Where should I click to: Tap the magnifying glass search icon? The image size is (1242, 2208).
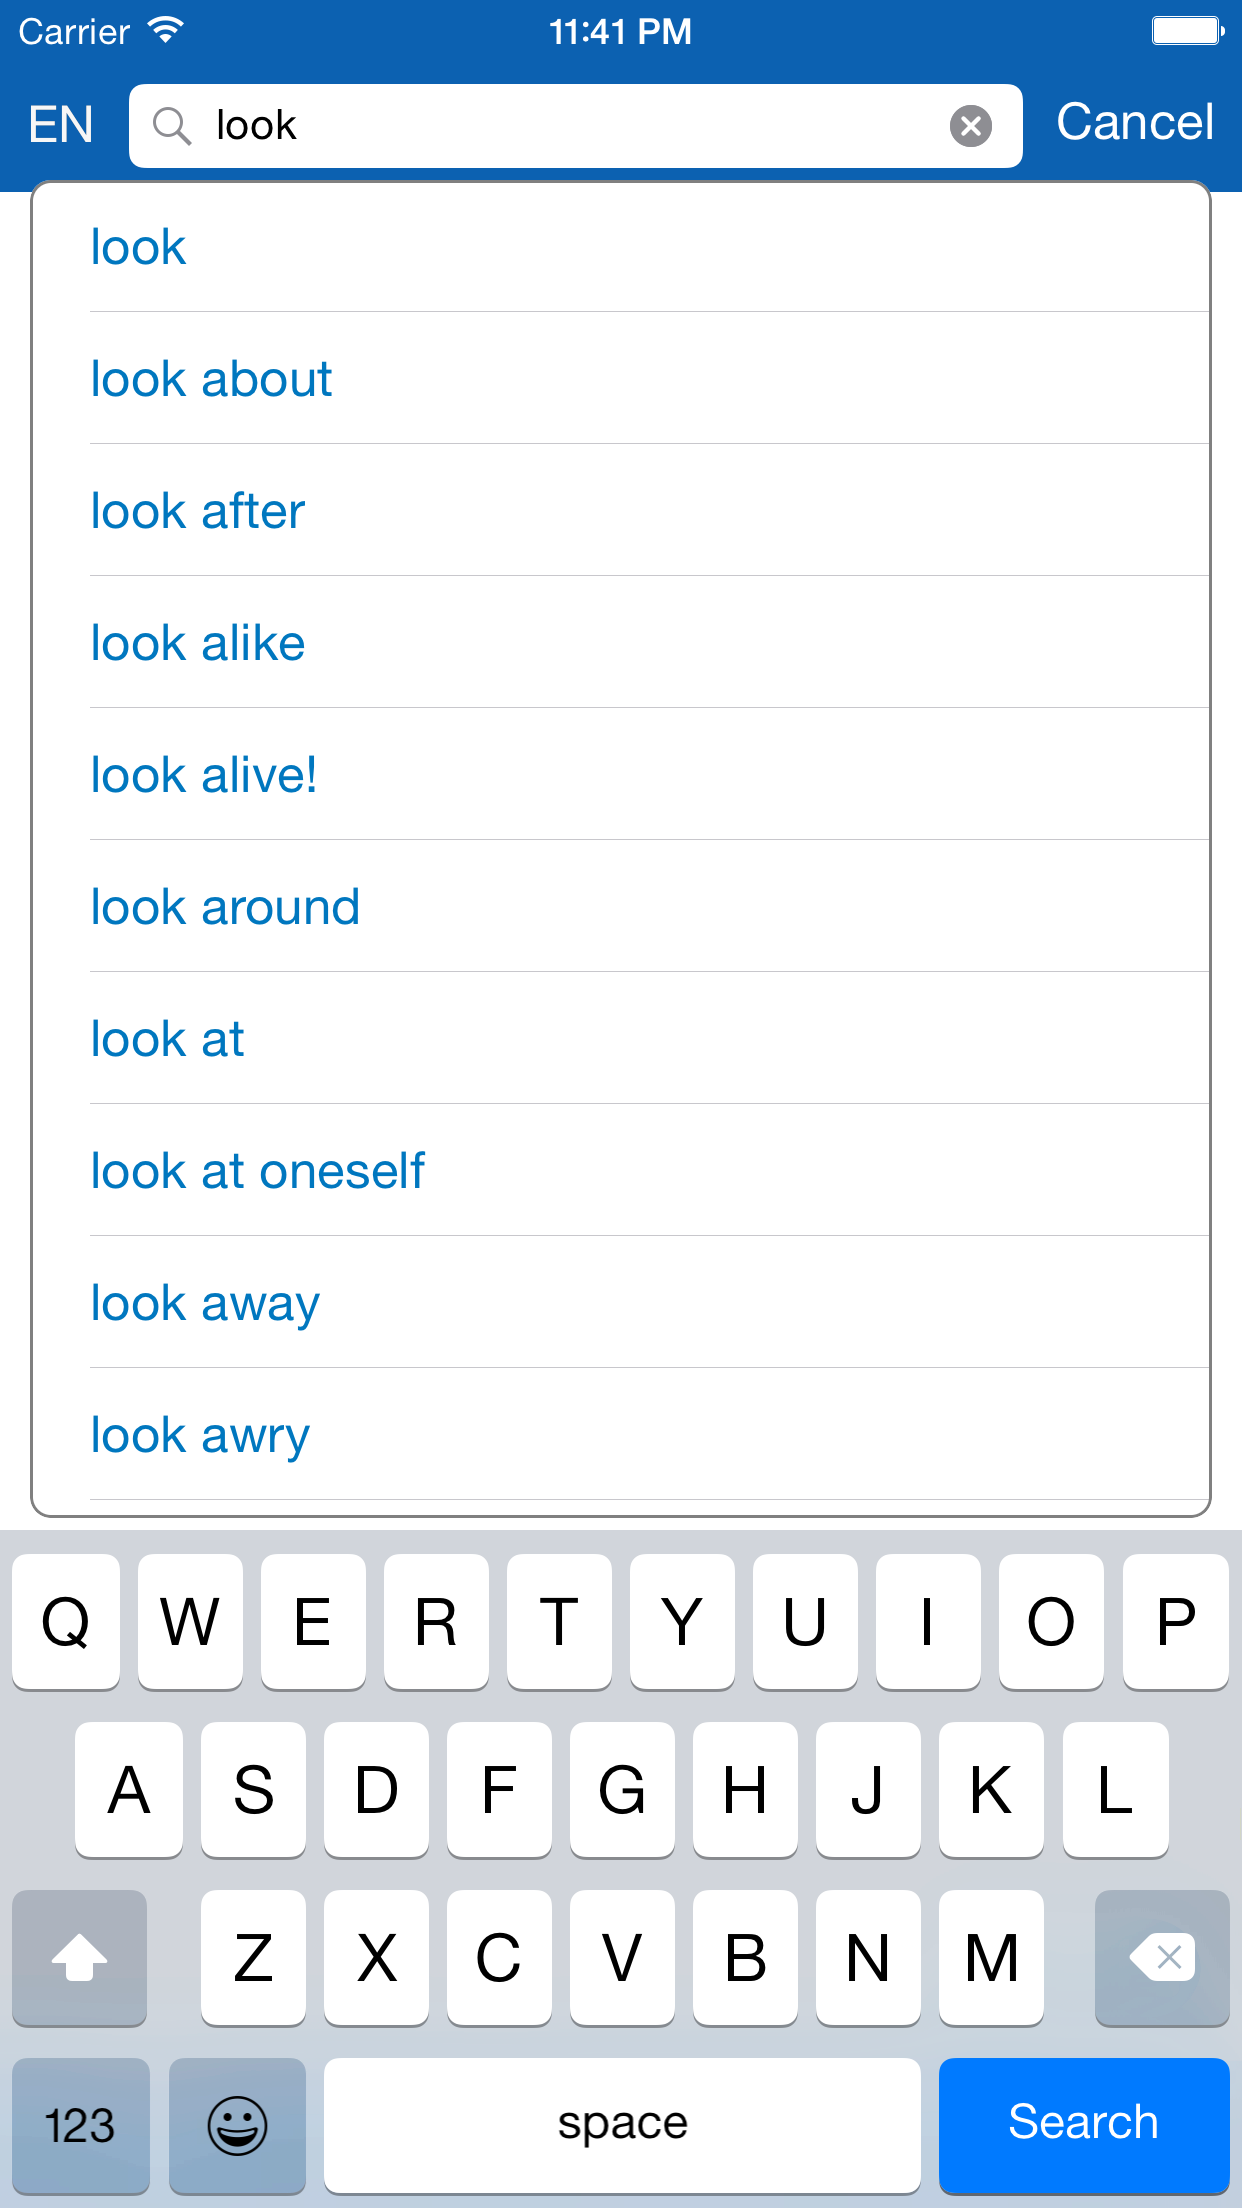[171, 126]
